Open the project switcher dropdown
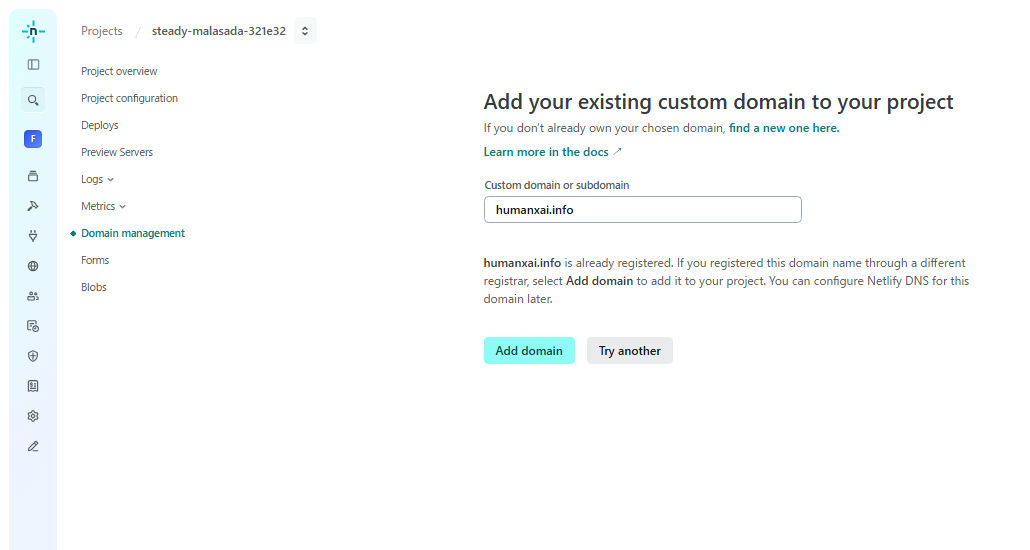Screen dimensions: 1030x550 click(305, 31)
